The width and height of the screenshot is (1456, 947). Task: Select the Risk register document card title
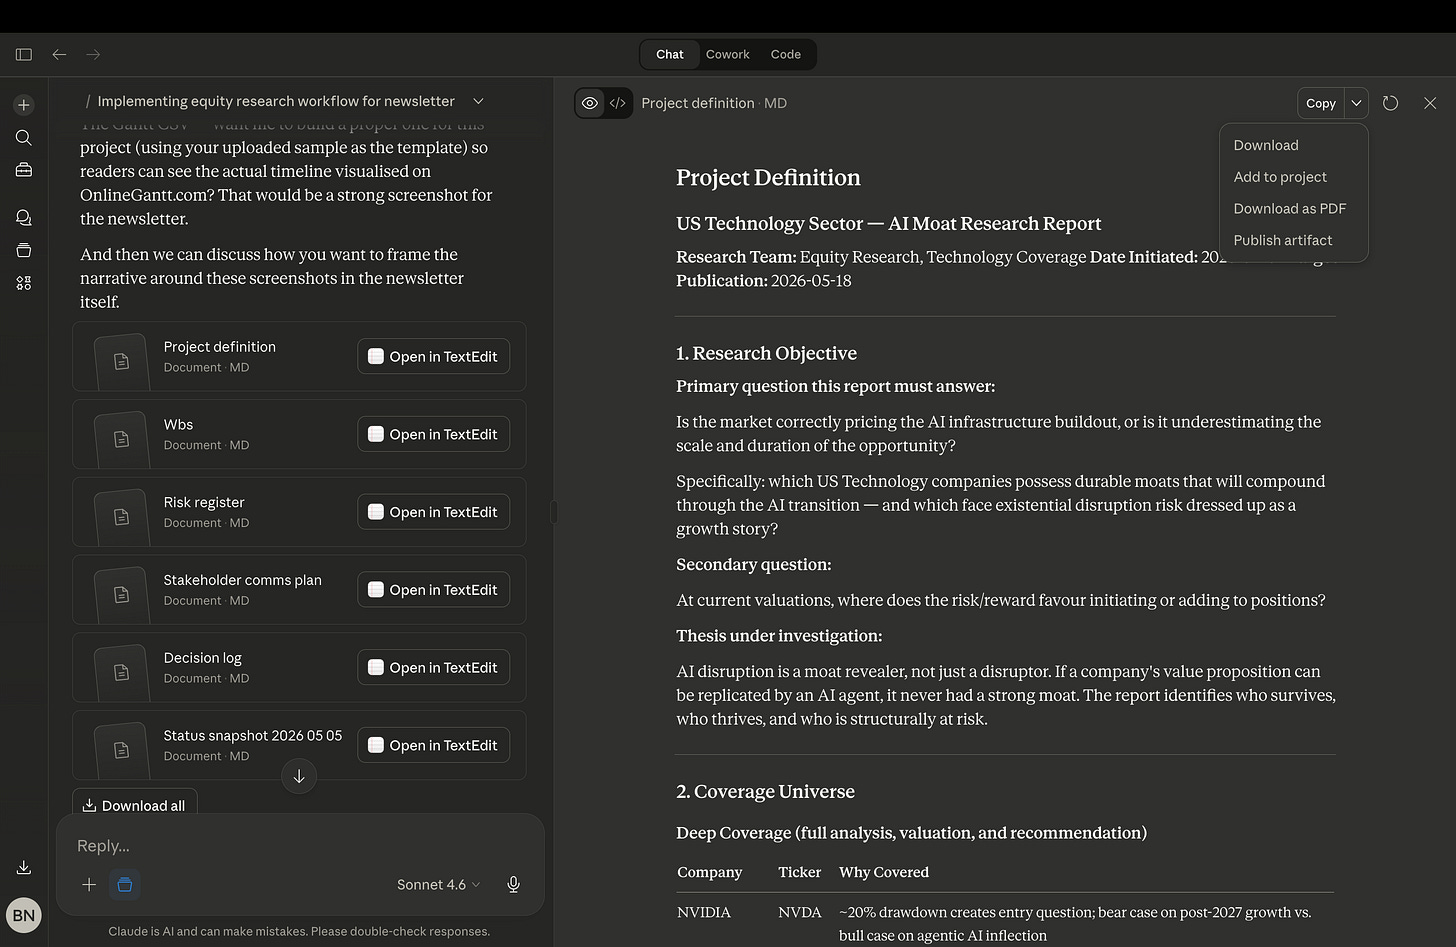pyautogui.click(x=204, y=502)
